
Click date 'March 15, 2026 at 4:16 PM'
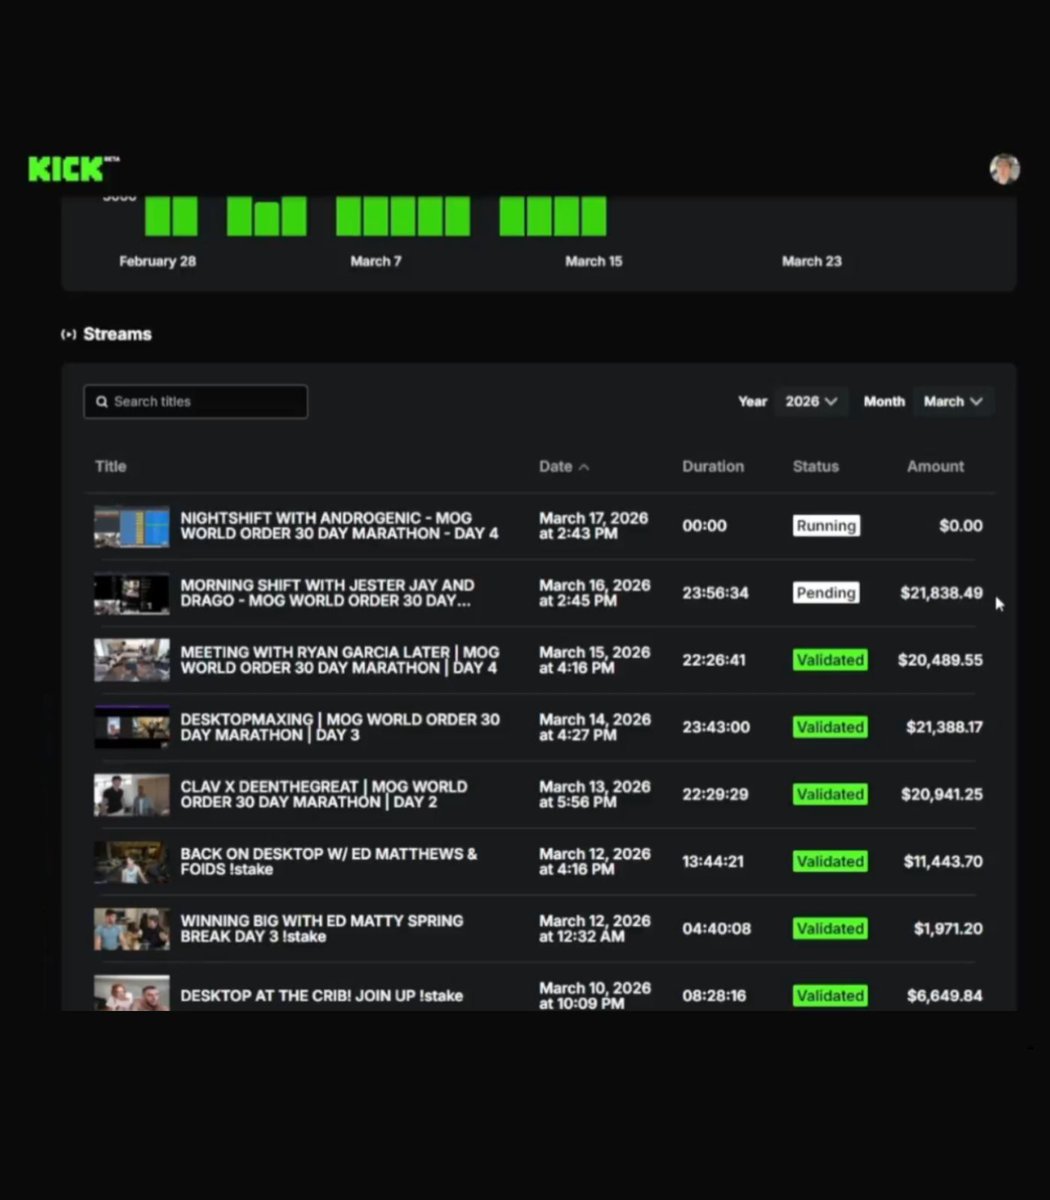594,660
